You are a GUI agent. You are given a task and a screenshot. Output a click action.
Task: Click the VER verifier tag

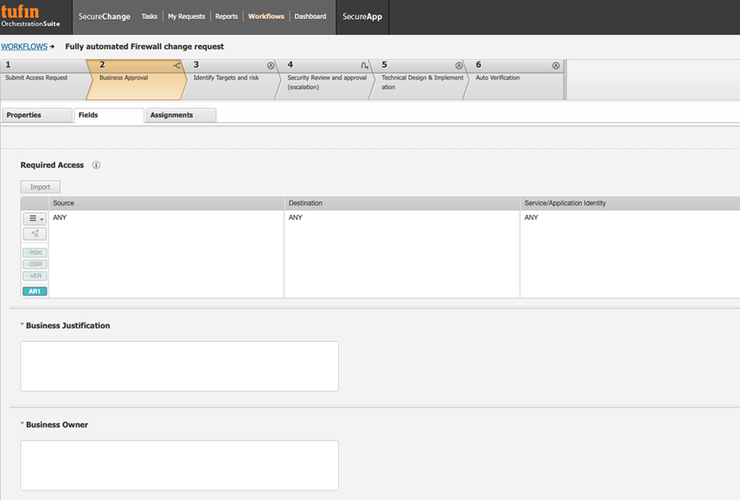tap(35, 276)
